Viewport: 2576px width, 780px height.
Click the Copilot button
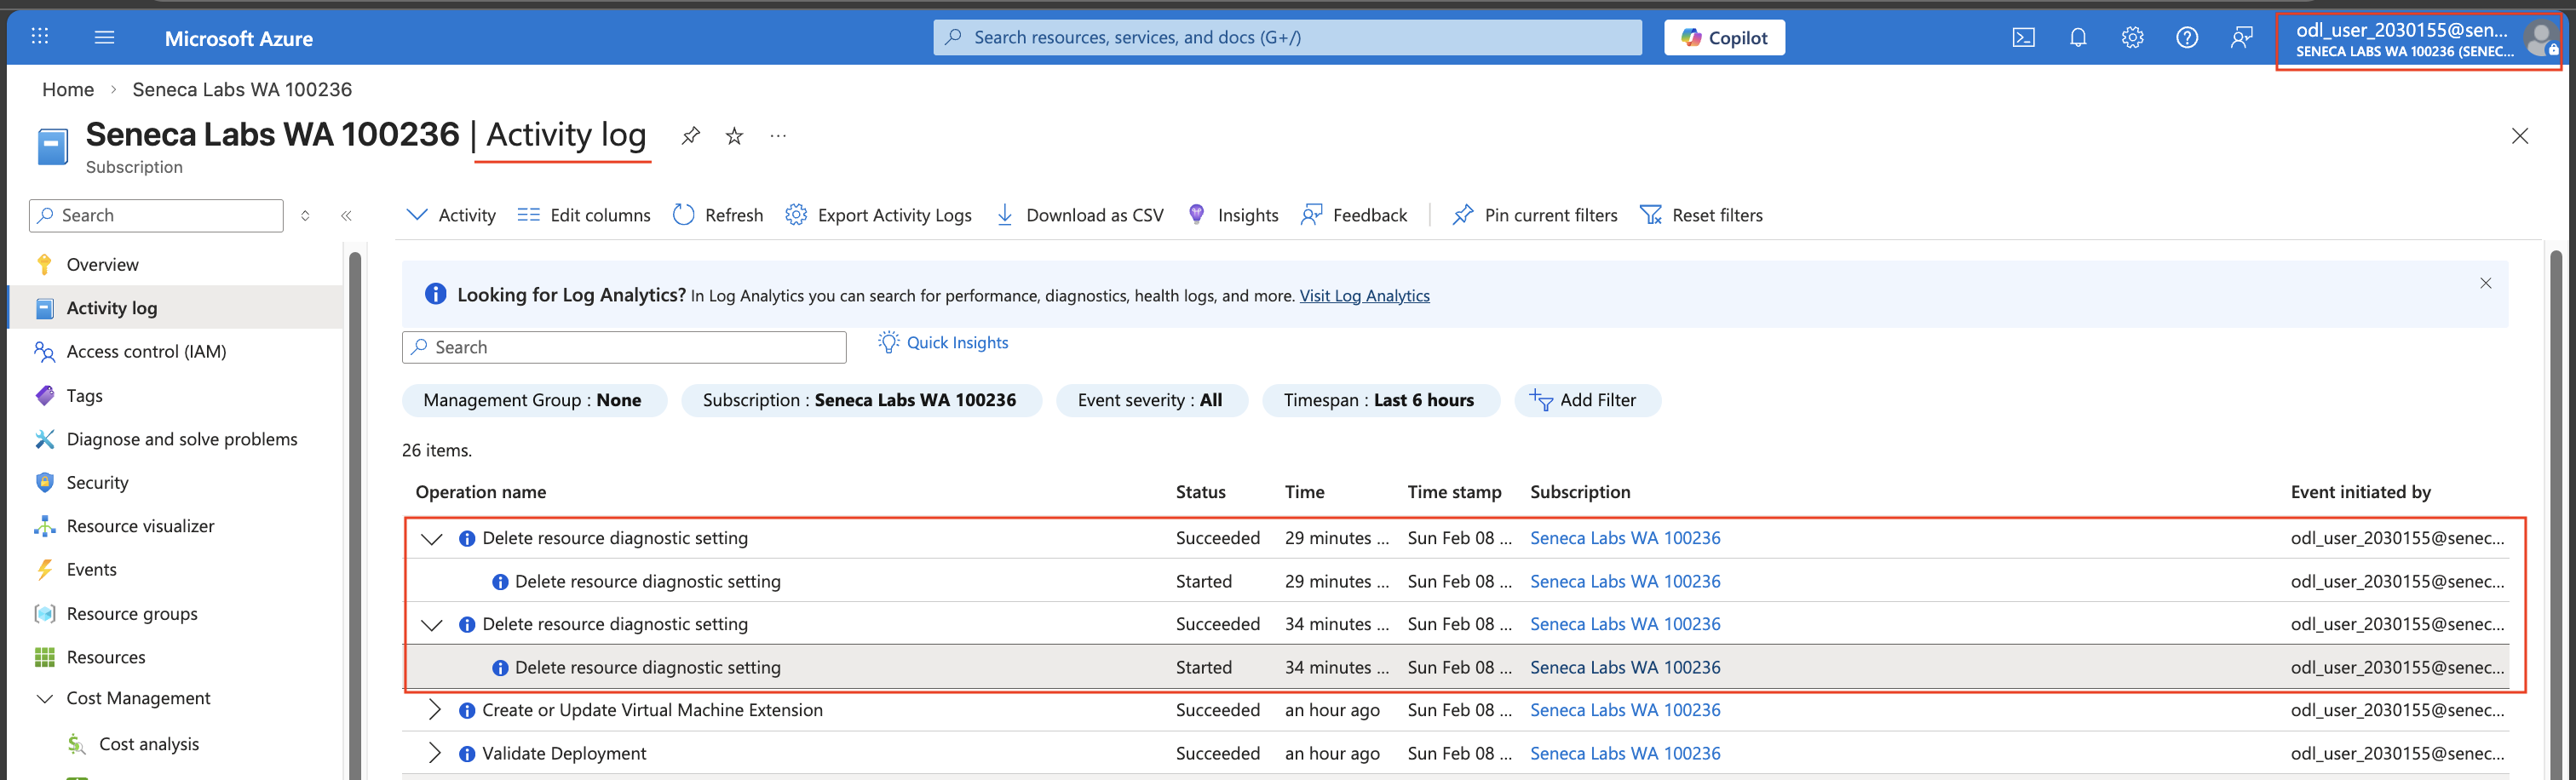point(1724,37)
